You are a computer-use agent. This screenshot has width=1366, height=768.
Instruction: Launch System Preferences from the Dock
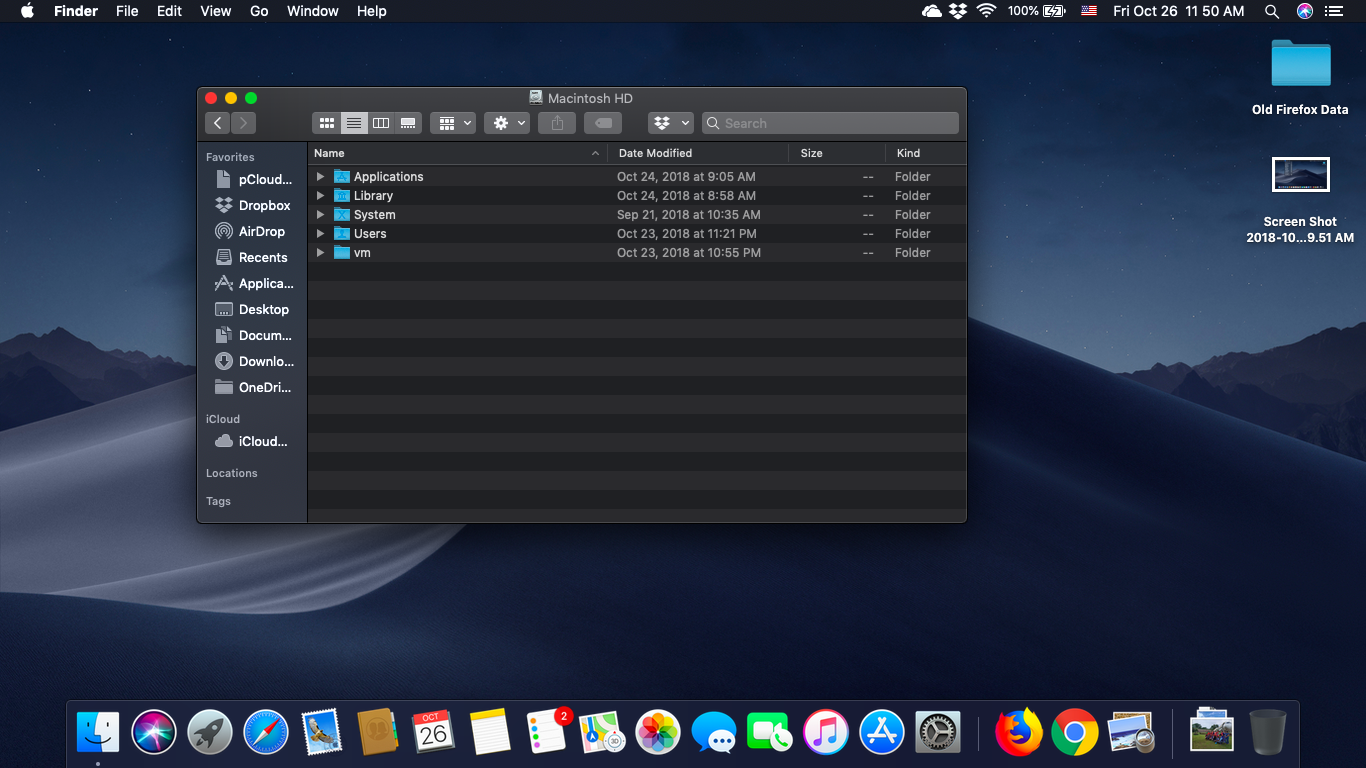[x=938, y=733]
